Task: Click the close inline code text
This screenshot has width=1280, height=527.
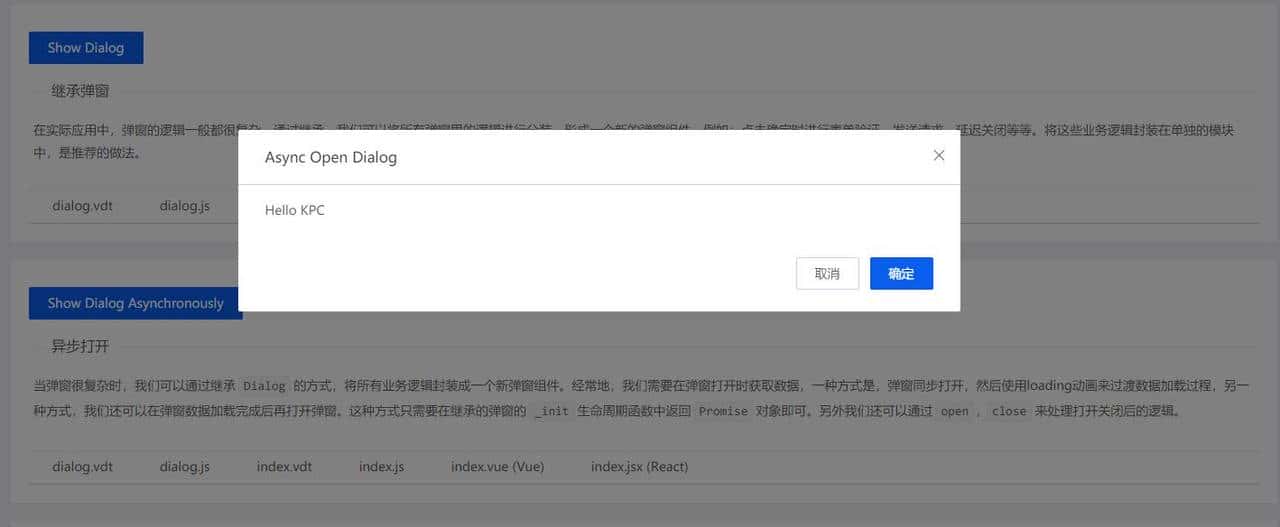Action: [1009, 411]
